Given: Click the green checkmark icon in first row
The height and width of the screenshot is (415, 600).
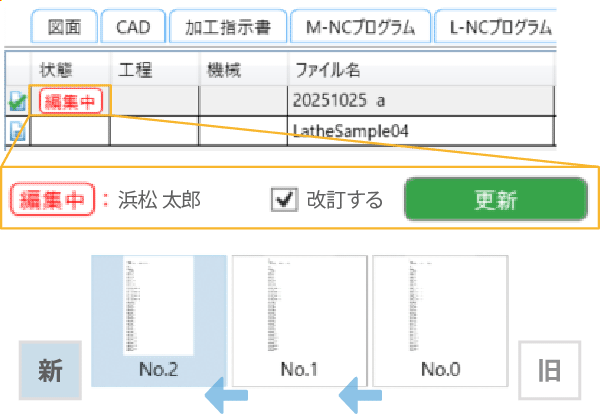Looking at the screenshot, I should (x=17, y=101).
